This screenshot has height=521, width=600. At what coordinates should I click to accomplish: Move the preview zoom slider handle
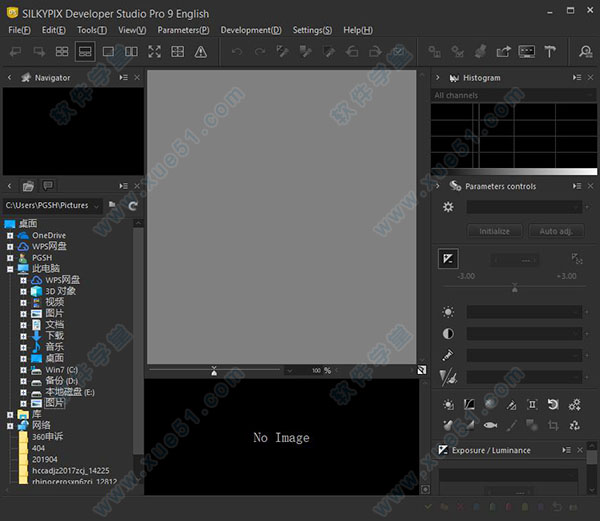pyautogui.click(x=214, y=371)
